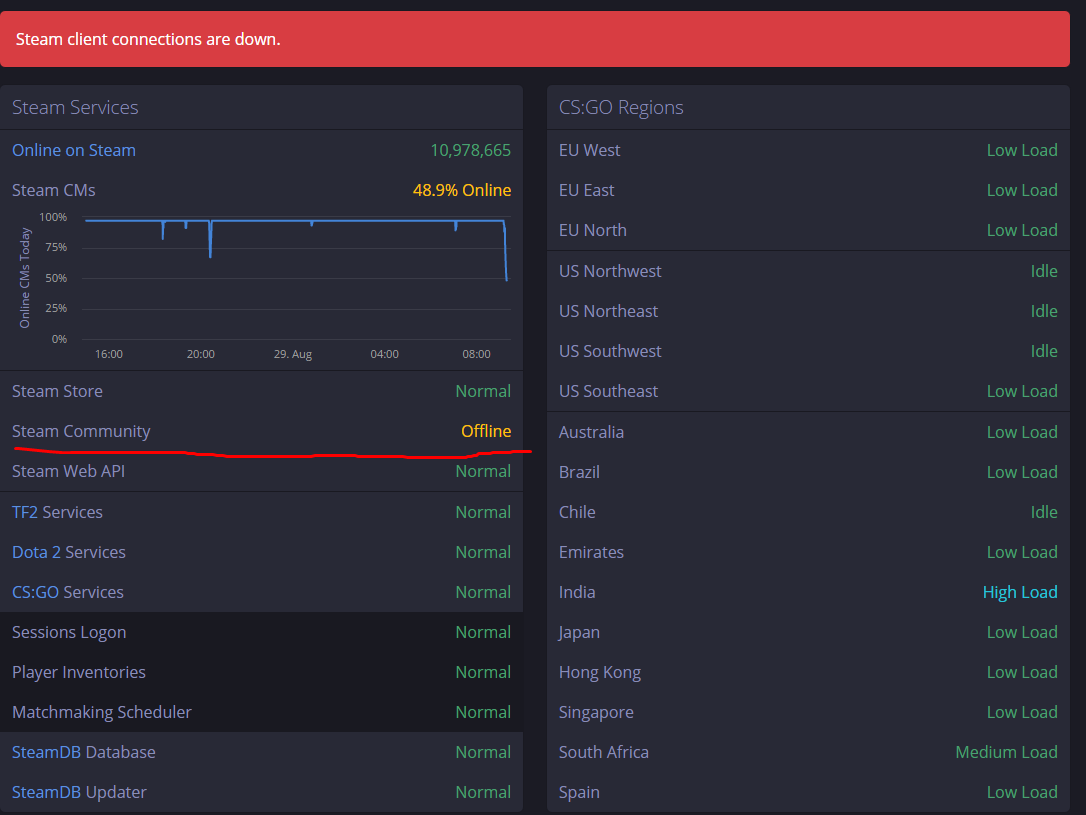Click the Singapore region row
Viewport: 1086px width, 815px height.
point(808,713)
